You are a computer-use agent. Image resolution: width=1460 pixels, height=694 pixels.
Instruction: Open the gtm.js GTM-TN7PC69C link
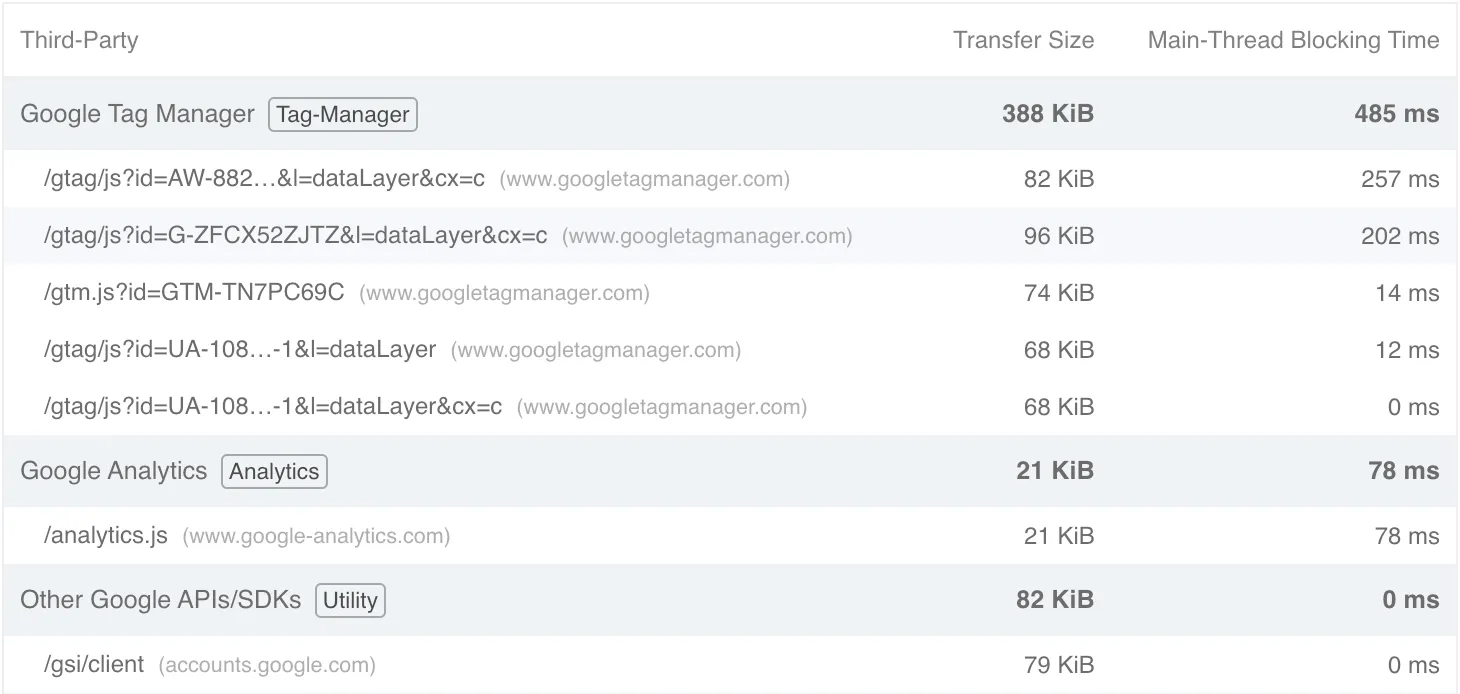(194, 293)
